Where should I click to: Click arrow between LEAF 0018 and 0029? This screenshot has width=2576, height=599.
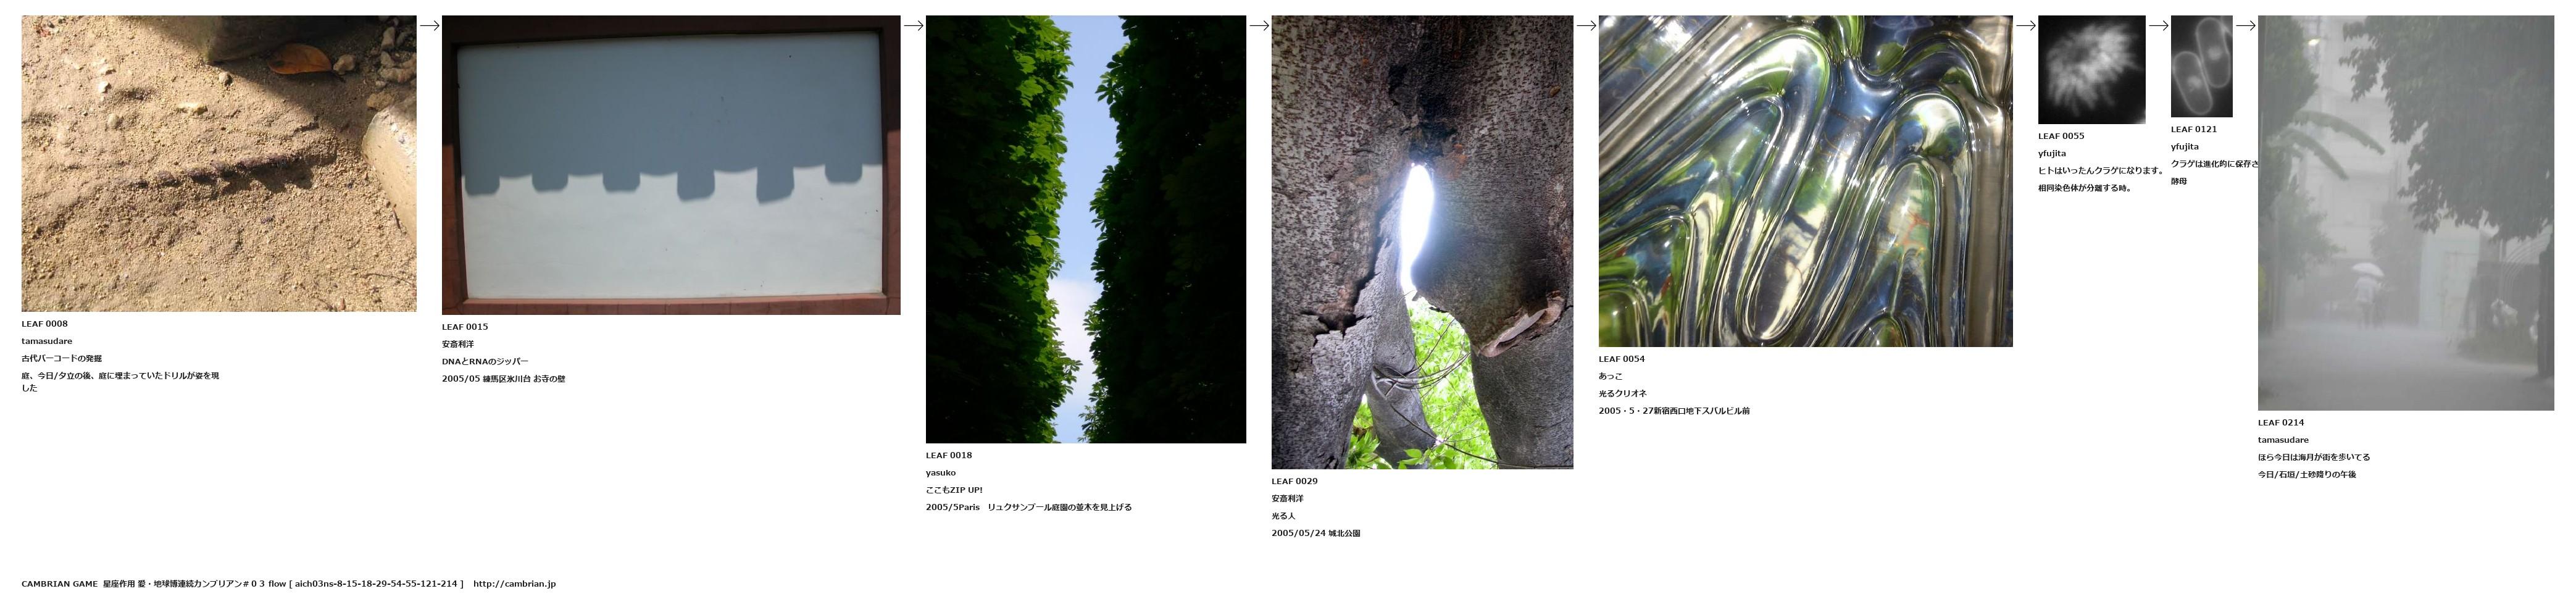pyautogui.click(x=1259, y=26)
